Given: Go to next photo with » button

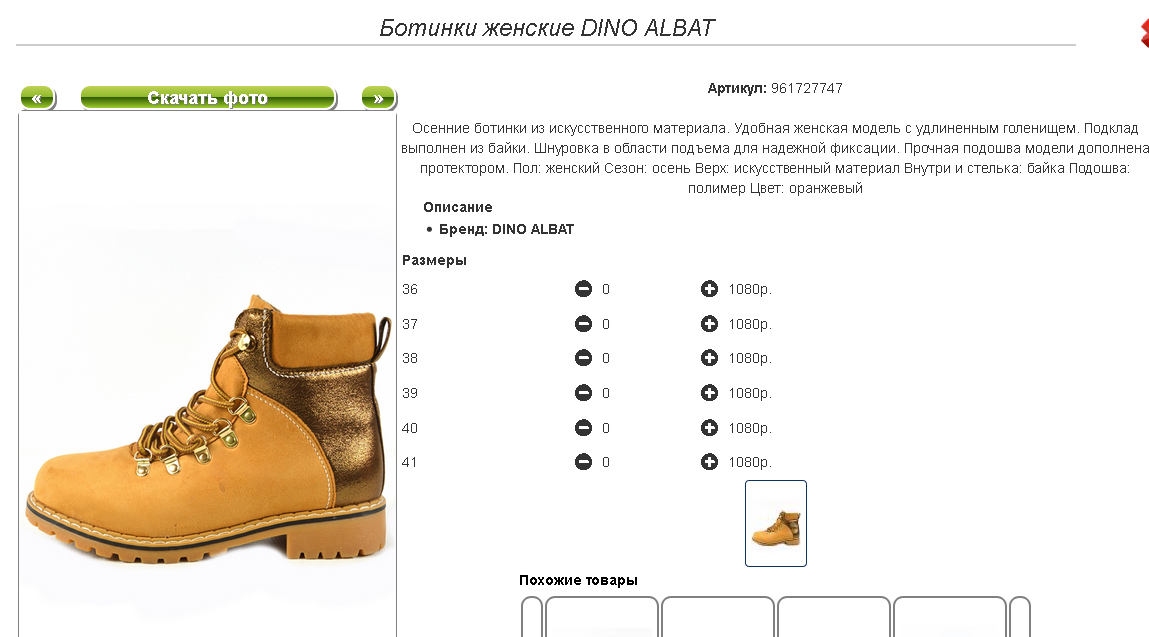Looking at the screenshot, I should pos(379,97).
